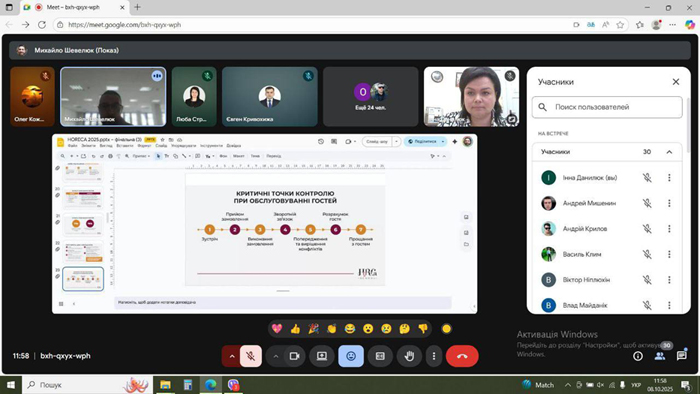This screenshot has height=394, width=700.
Task: Open the present screen sharing button
Action: click(322, 356)
